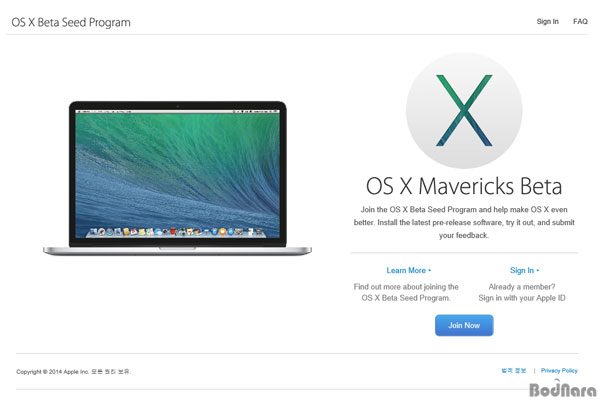Click the orange iBooks icon in the dock
This screenshot has height=400, width=600.
tap(222, 232)
